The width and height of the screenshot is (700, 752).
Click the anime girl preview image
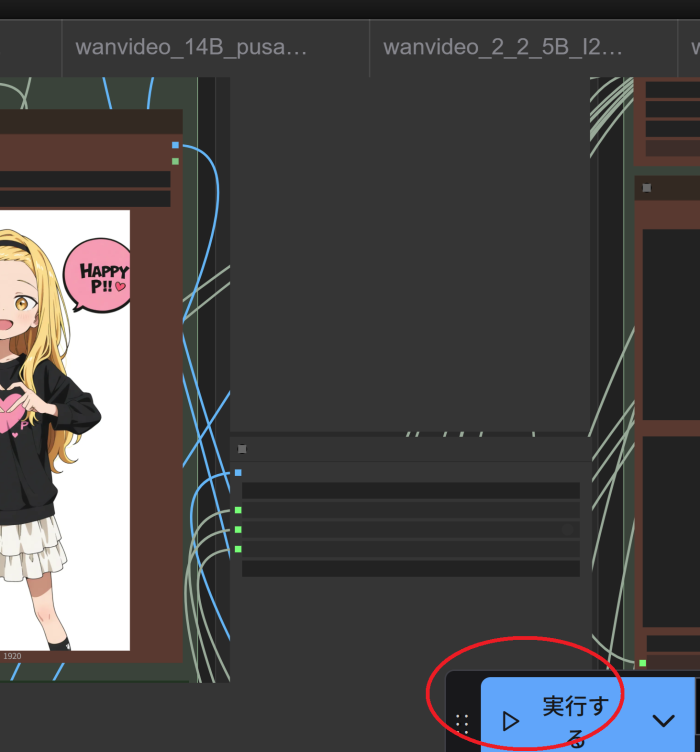65,430
